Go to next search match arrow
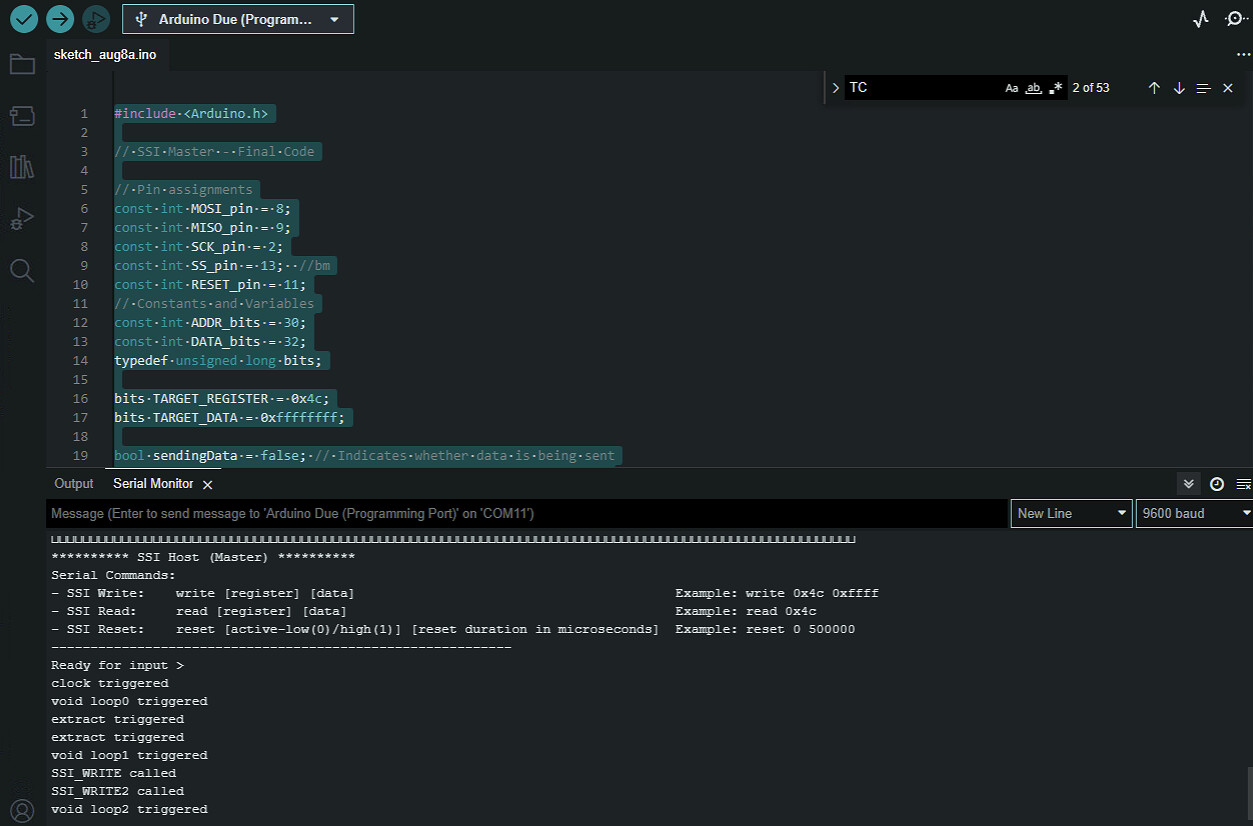1253x826 pixels. (1178, 88)
